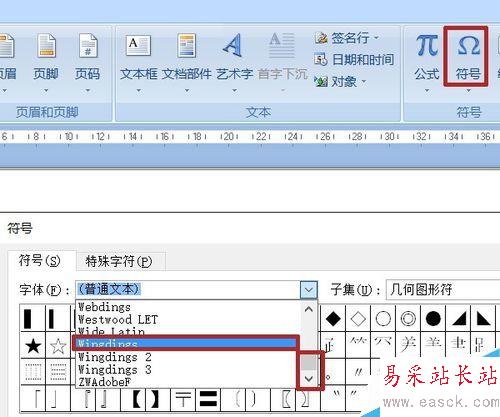Screen dimensions: 500x417
Task: Choose the black circle symbol
Action: (x=433, y=319)
